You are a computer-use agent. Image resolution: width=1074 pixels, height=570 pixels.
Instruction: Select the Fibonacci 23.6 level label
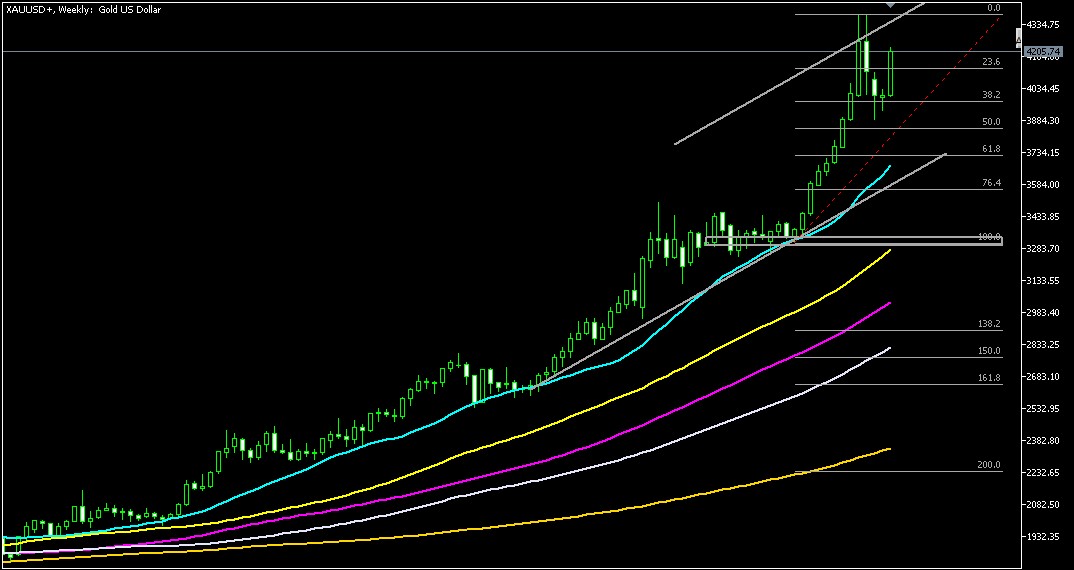point(990,62)
